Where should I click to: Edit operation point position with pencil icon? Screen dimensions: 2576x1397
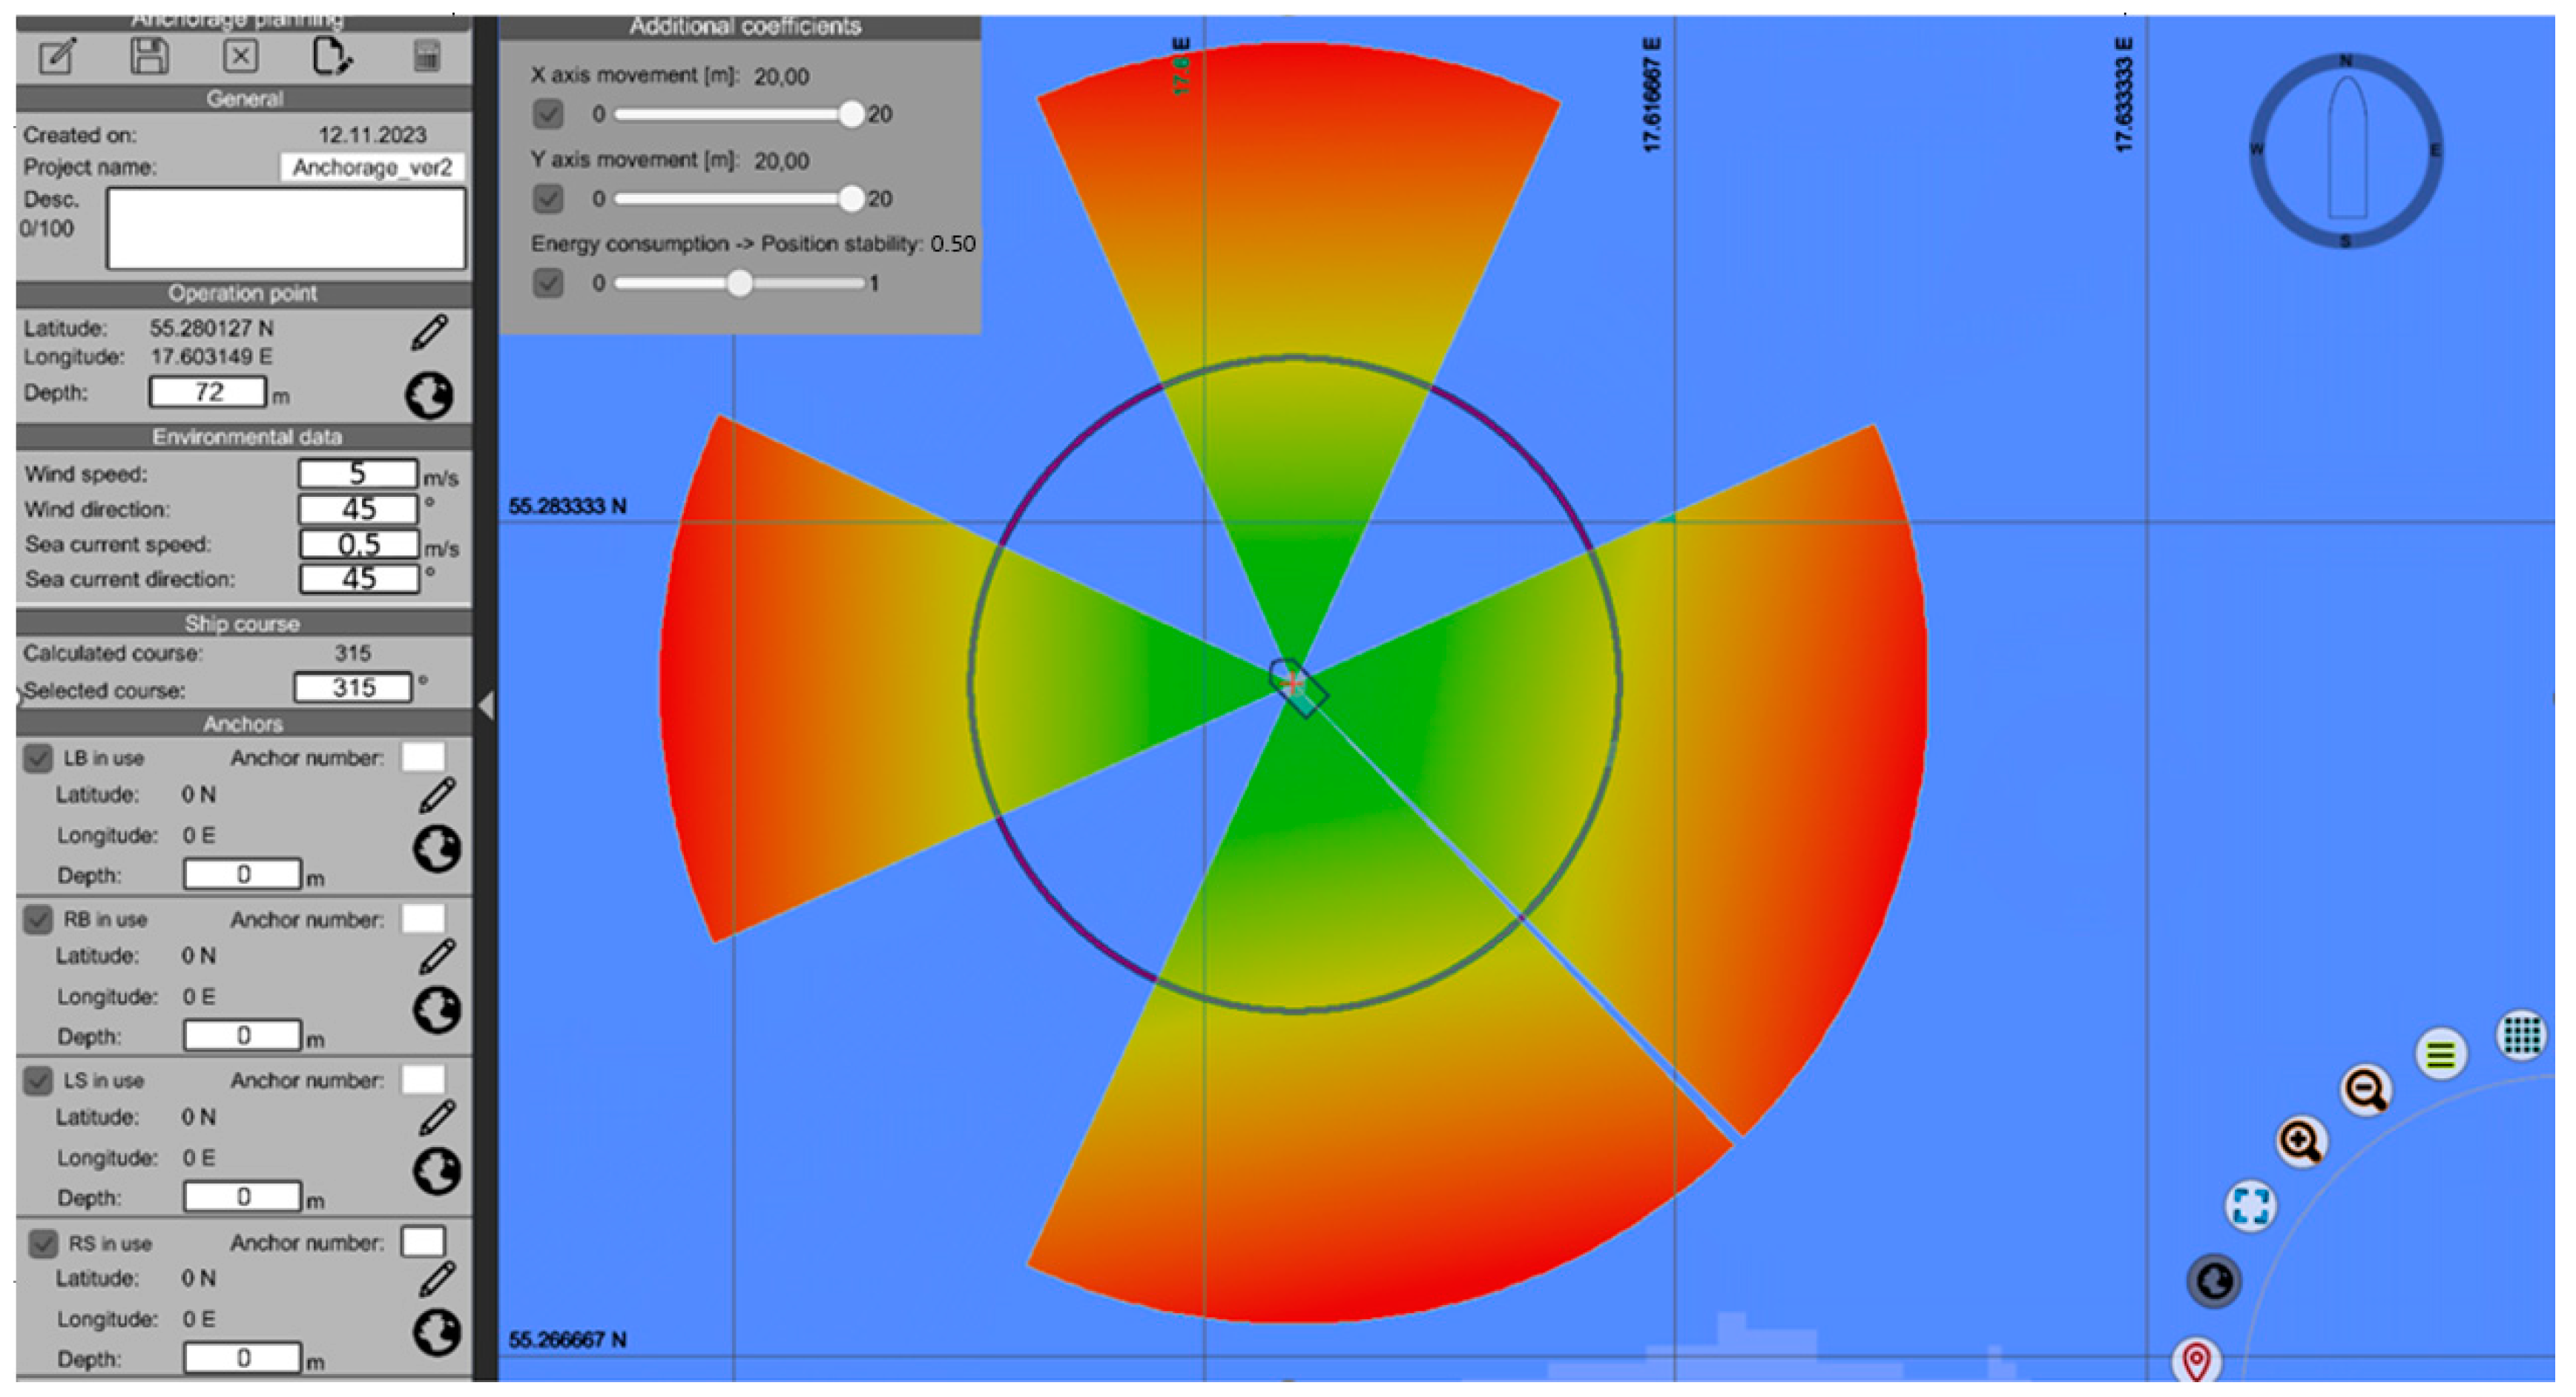pos(429,333)
